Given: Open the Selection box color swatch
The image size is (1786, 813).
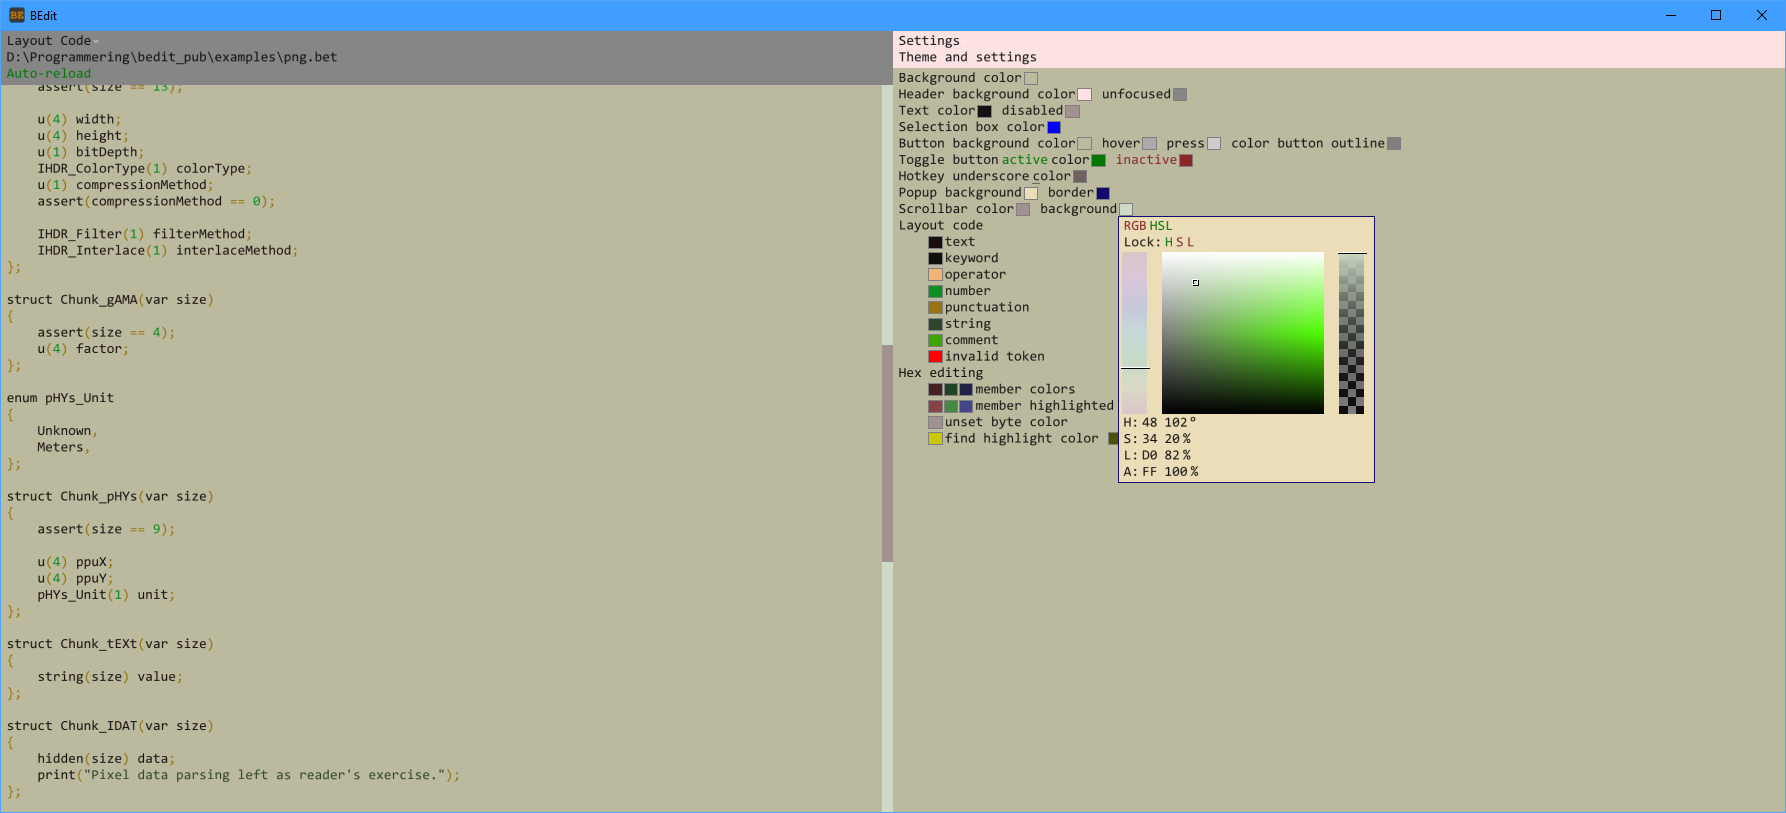Looking at the screenshot, I should (x=1054, y=127).
